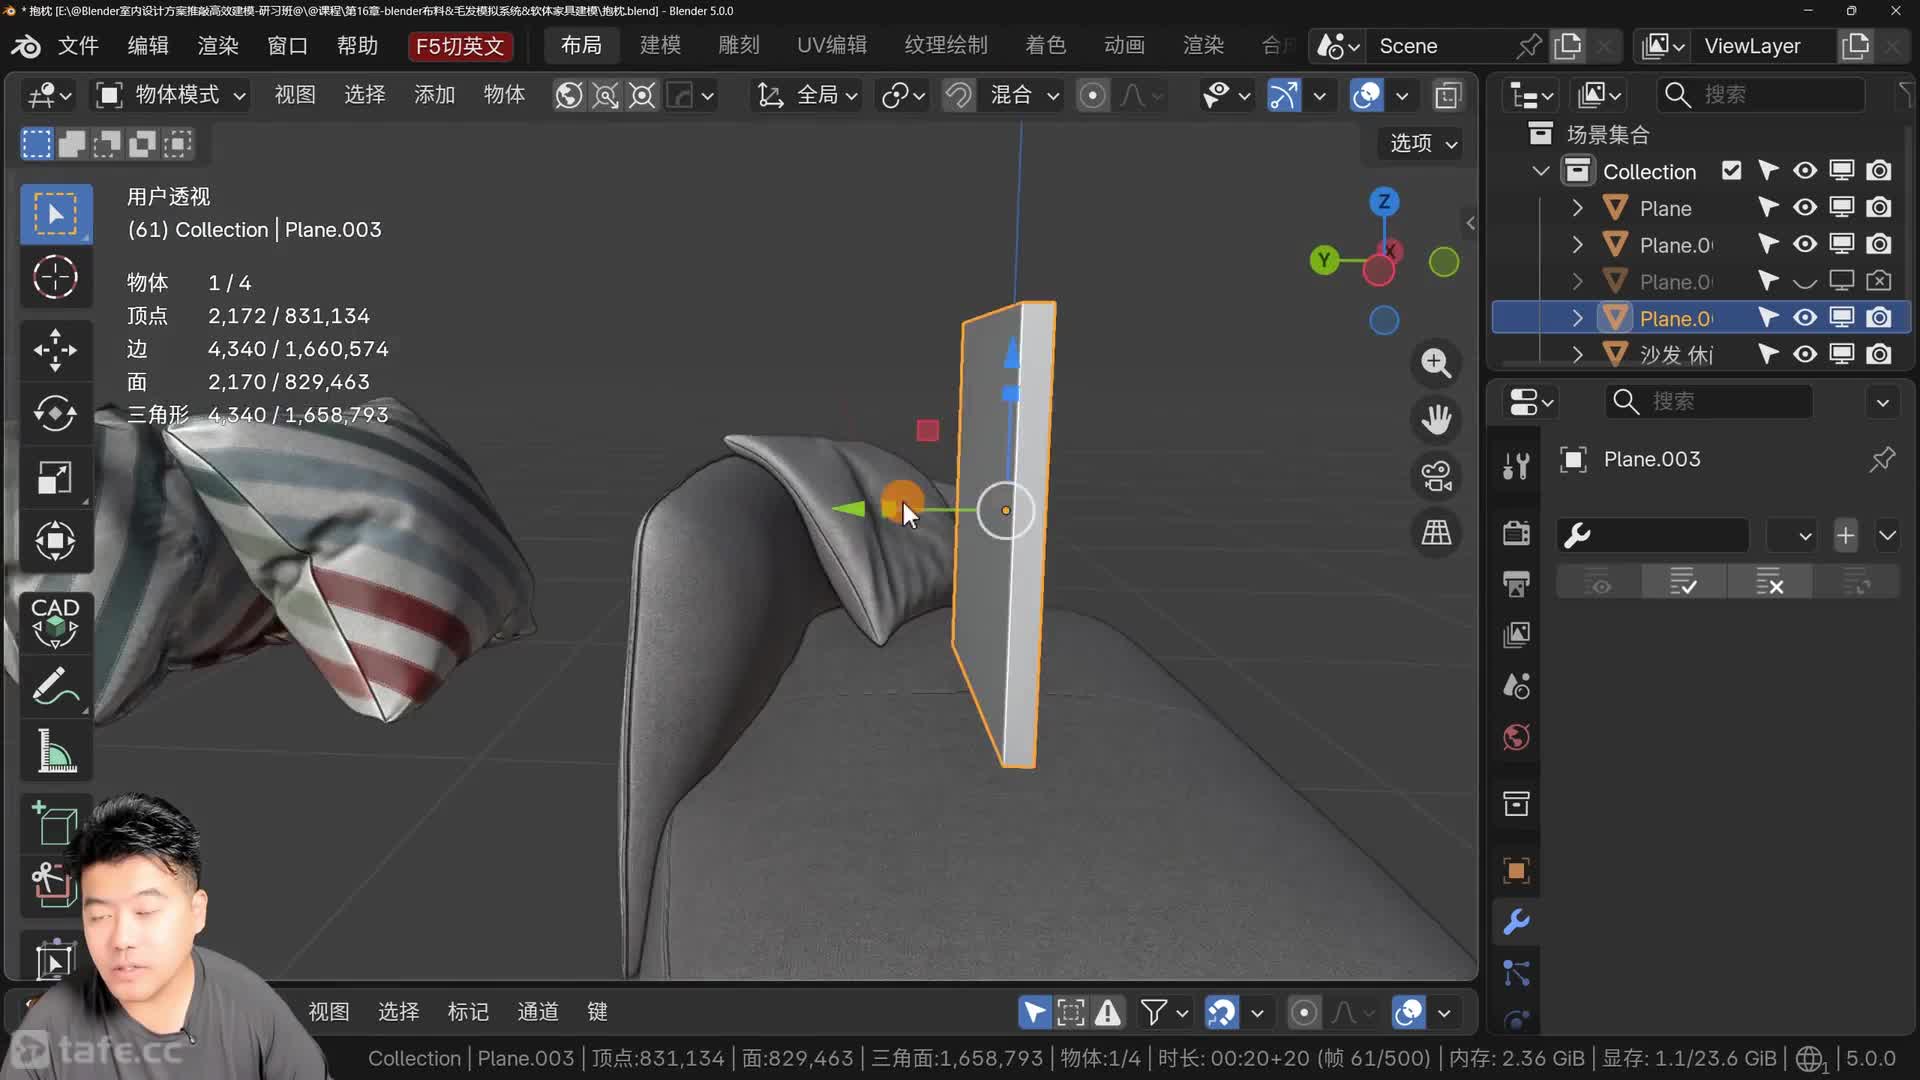Click the green Y axis gizmo ball

coord(1324,261)
